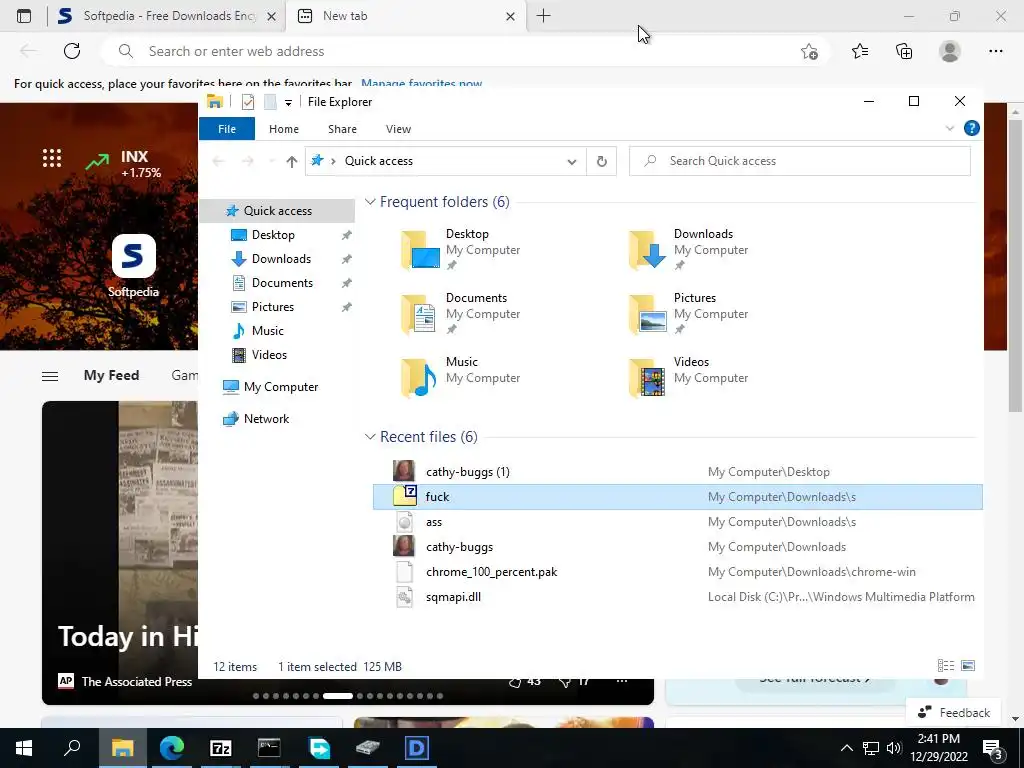Open File Explorer help icon
The width and height of the screenshot is (1024, 768).
(x=971, y=128)
